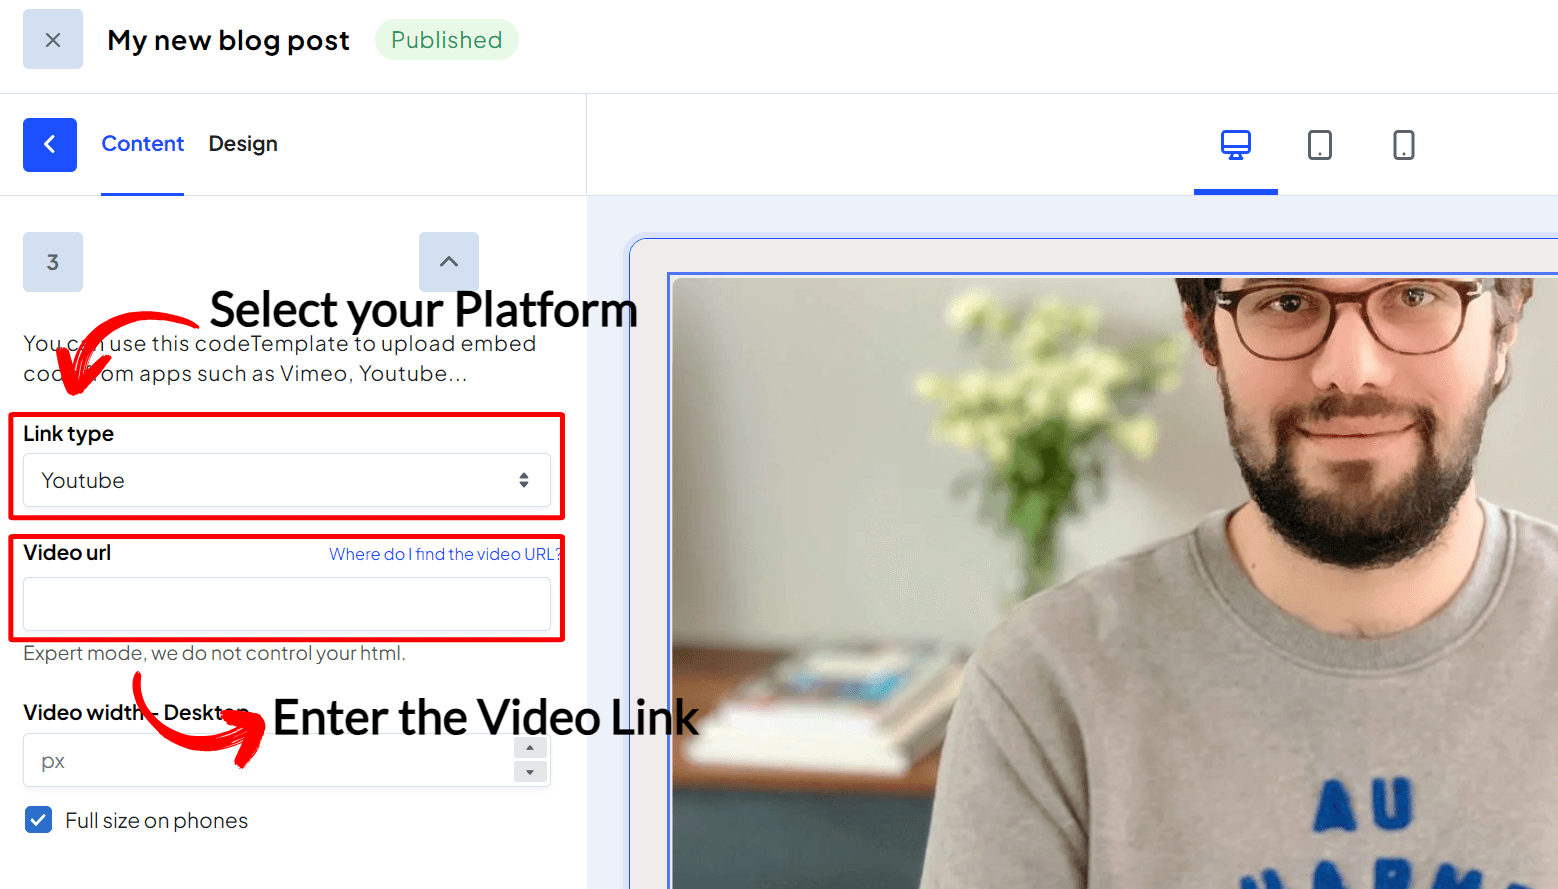The image size is (1558, 889).
Task: Switch to mobile phone preview mode
Action: [1403, 144]
